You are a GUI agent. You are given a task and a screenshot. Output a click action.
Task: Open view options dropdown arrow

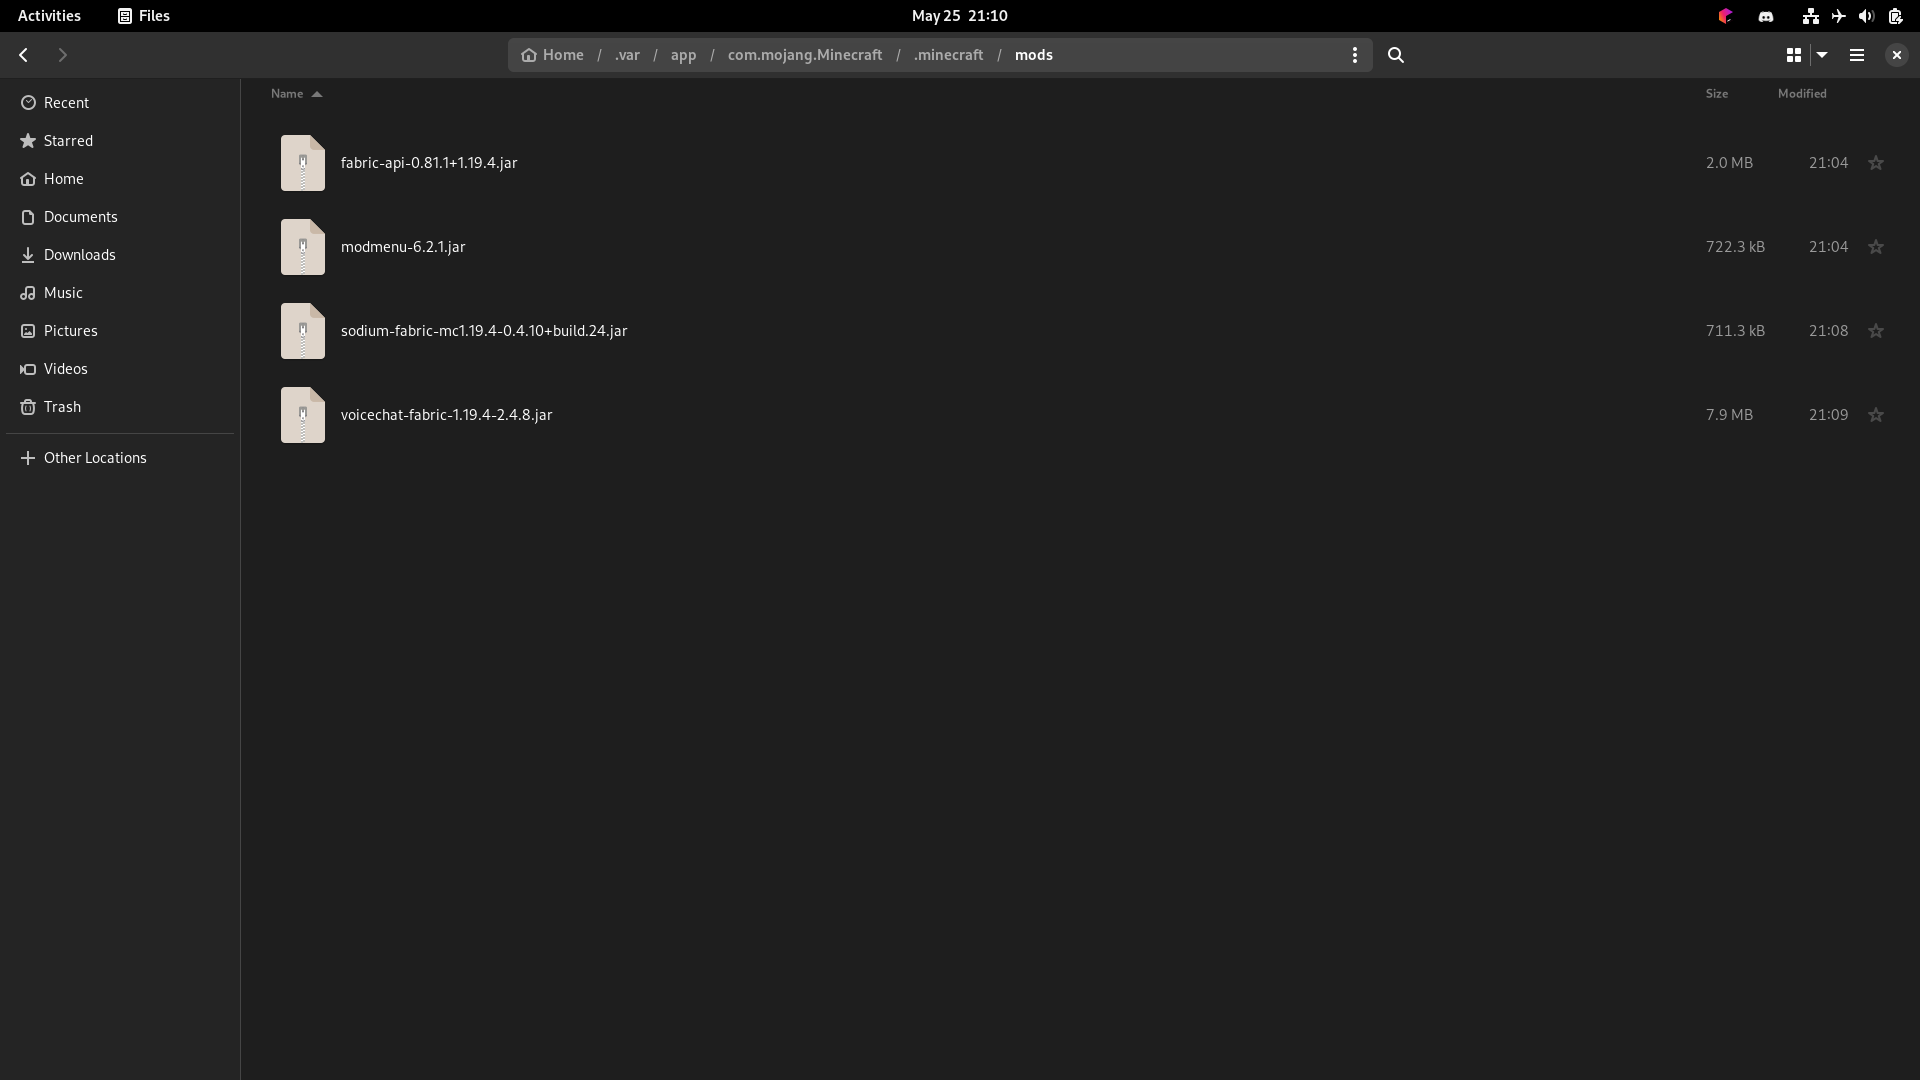tap(1822, 55)
